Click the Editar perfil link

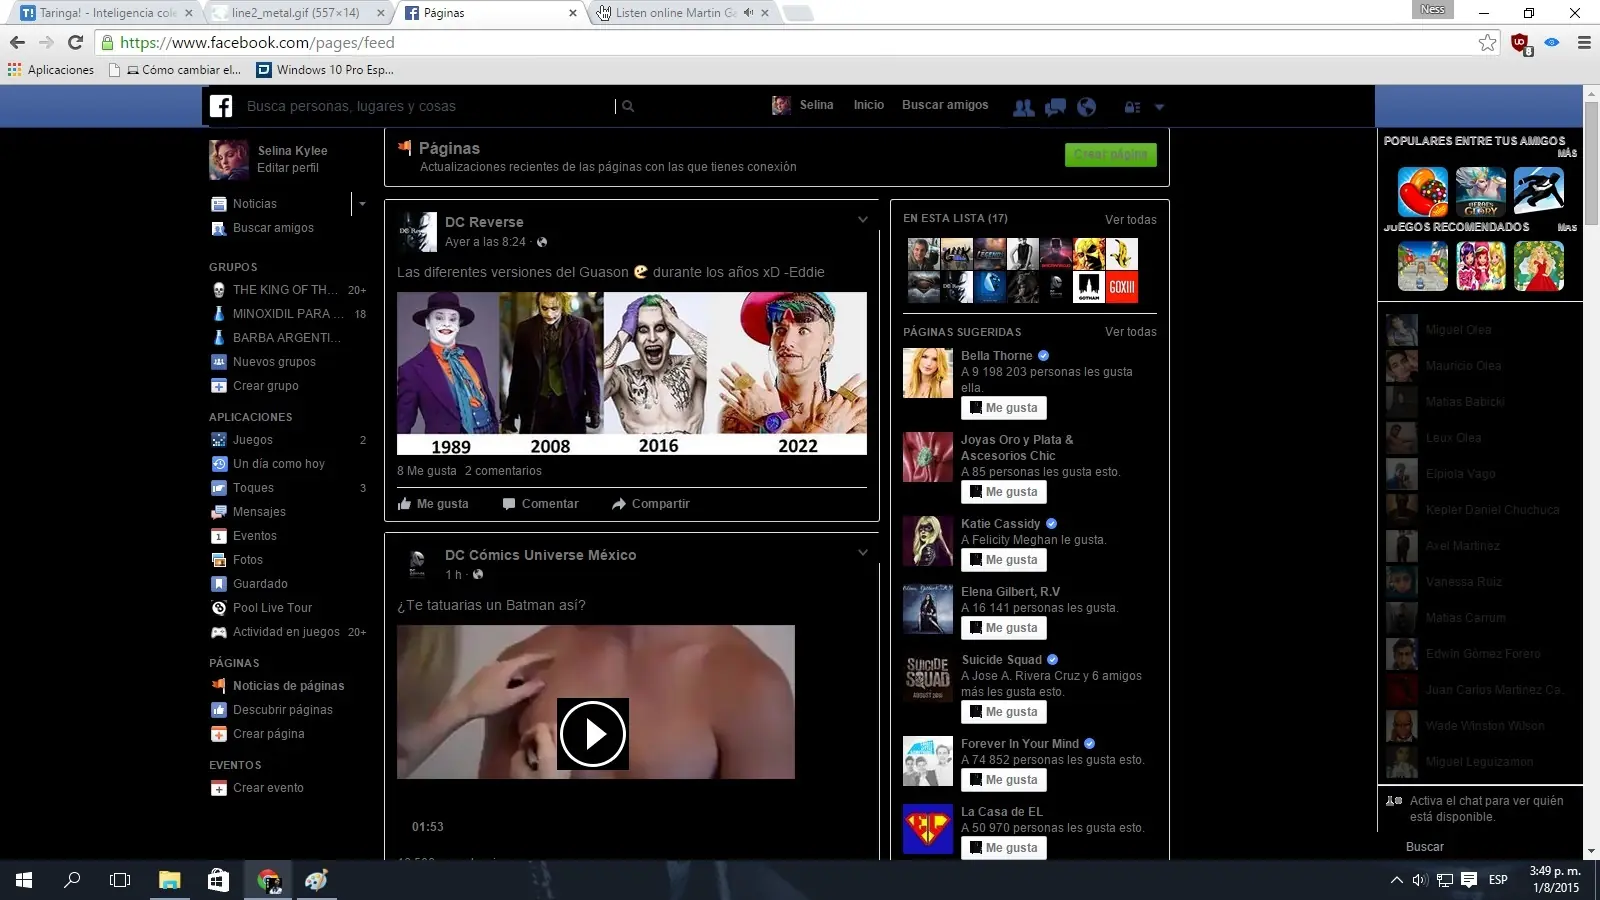point(288,168)
